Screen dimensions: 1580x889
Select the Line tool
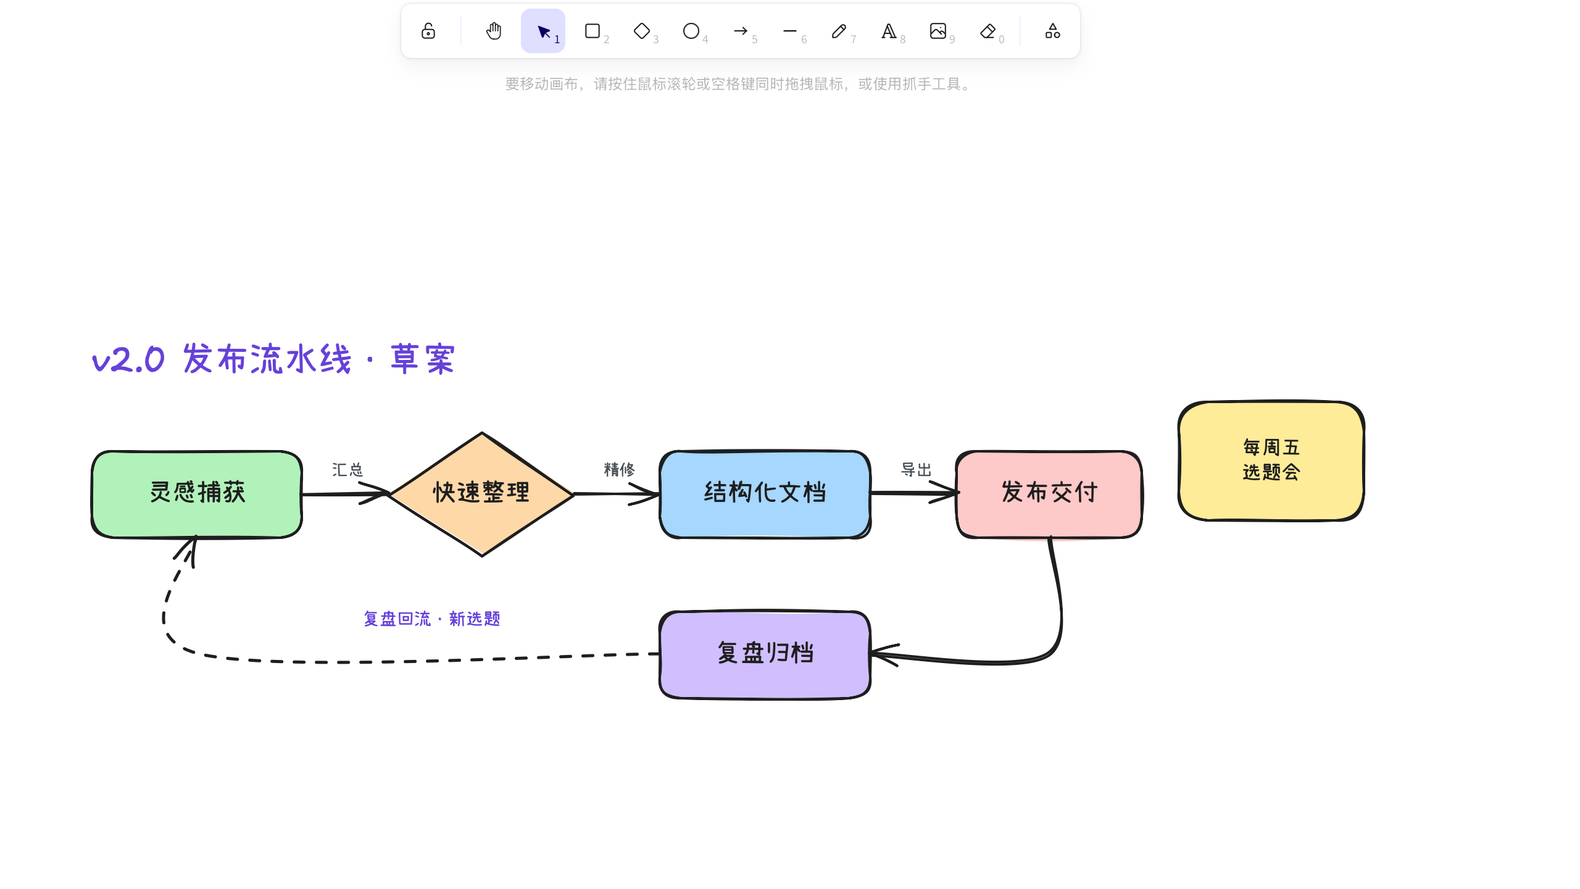790,31
